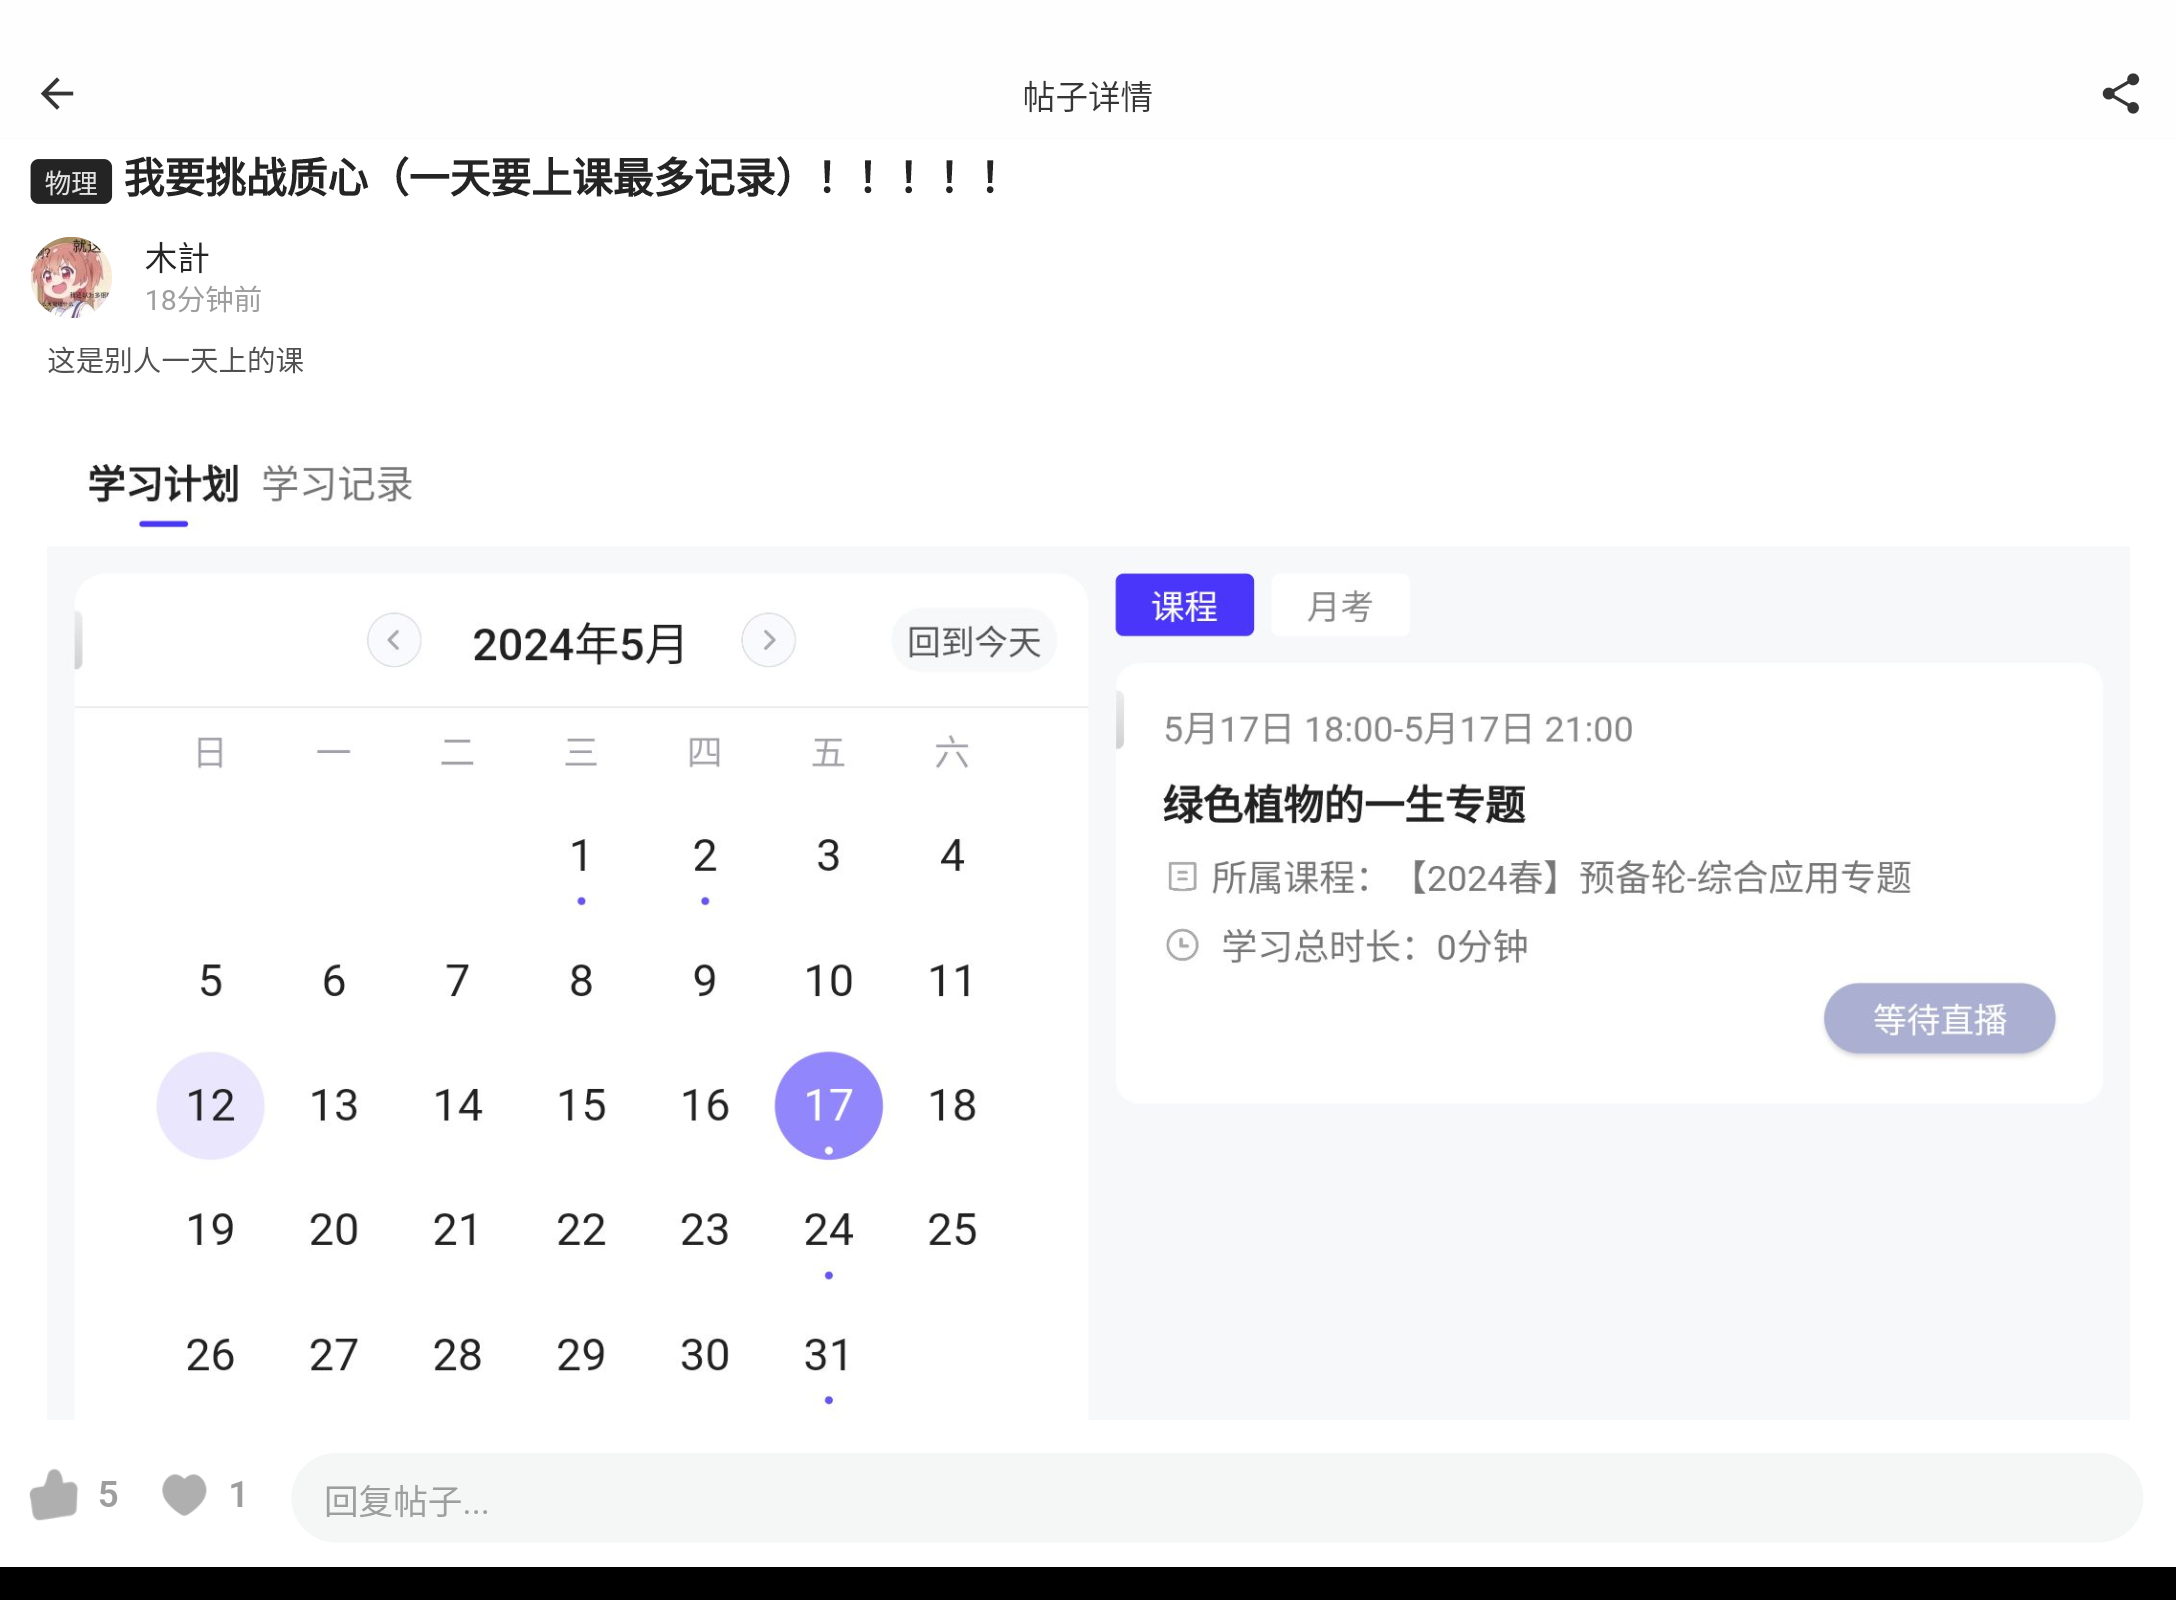Tap the thumbs-up like icon
This screenshot has height=1600, width=2176.
coord(54,1495)
